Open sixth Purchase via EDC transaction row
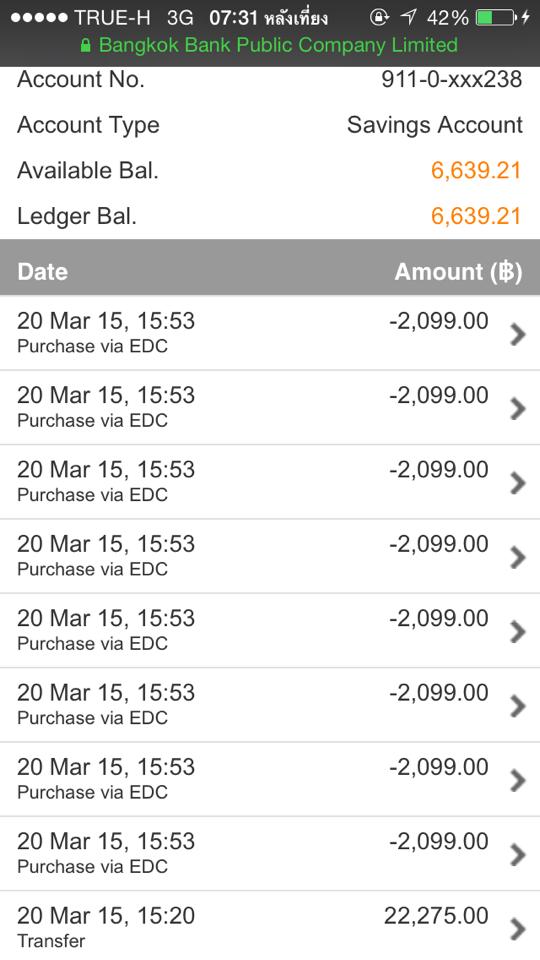Viewport: 540px width, 960px height. coord(270,705)
